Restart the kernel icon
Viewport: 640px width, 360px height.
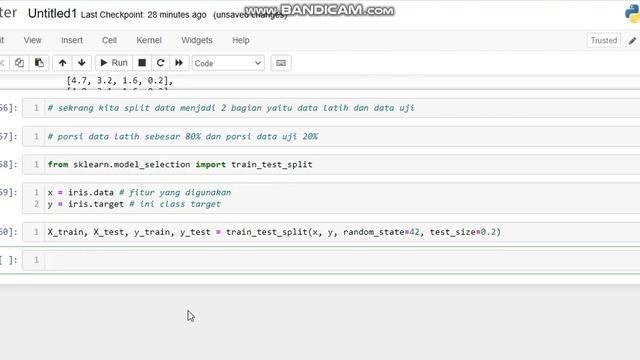(x=160, y=63)
